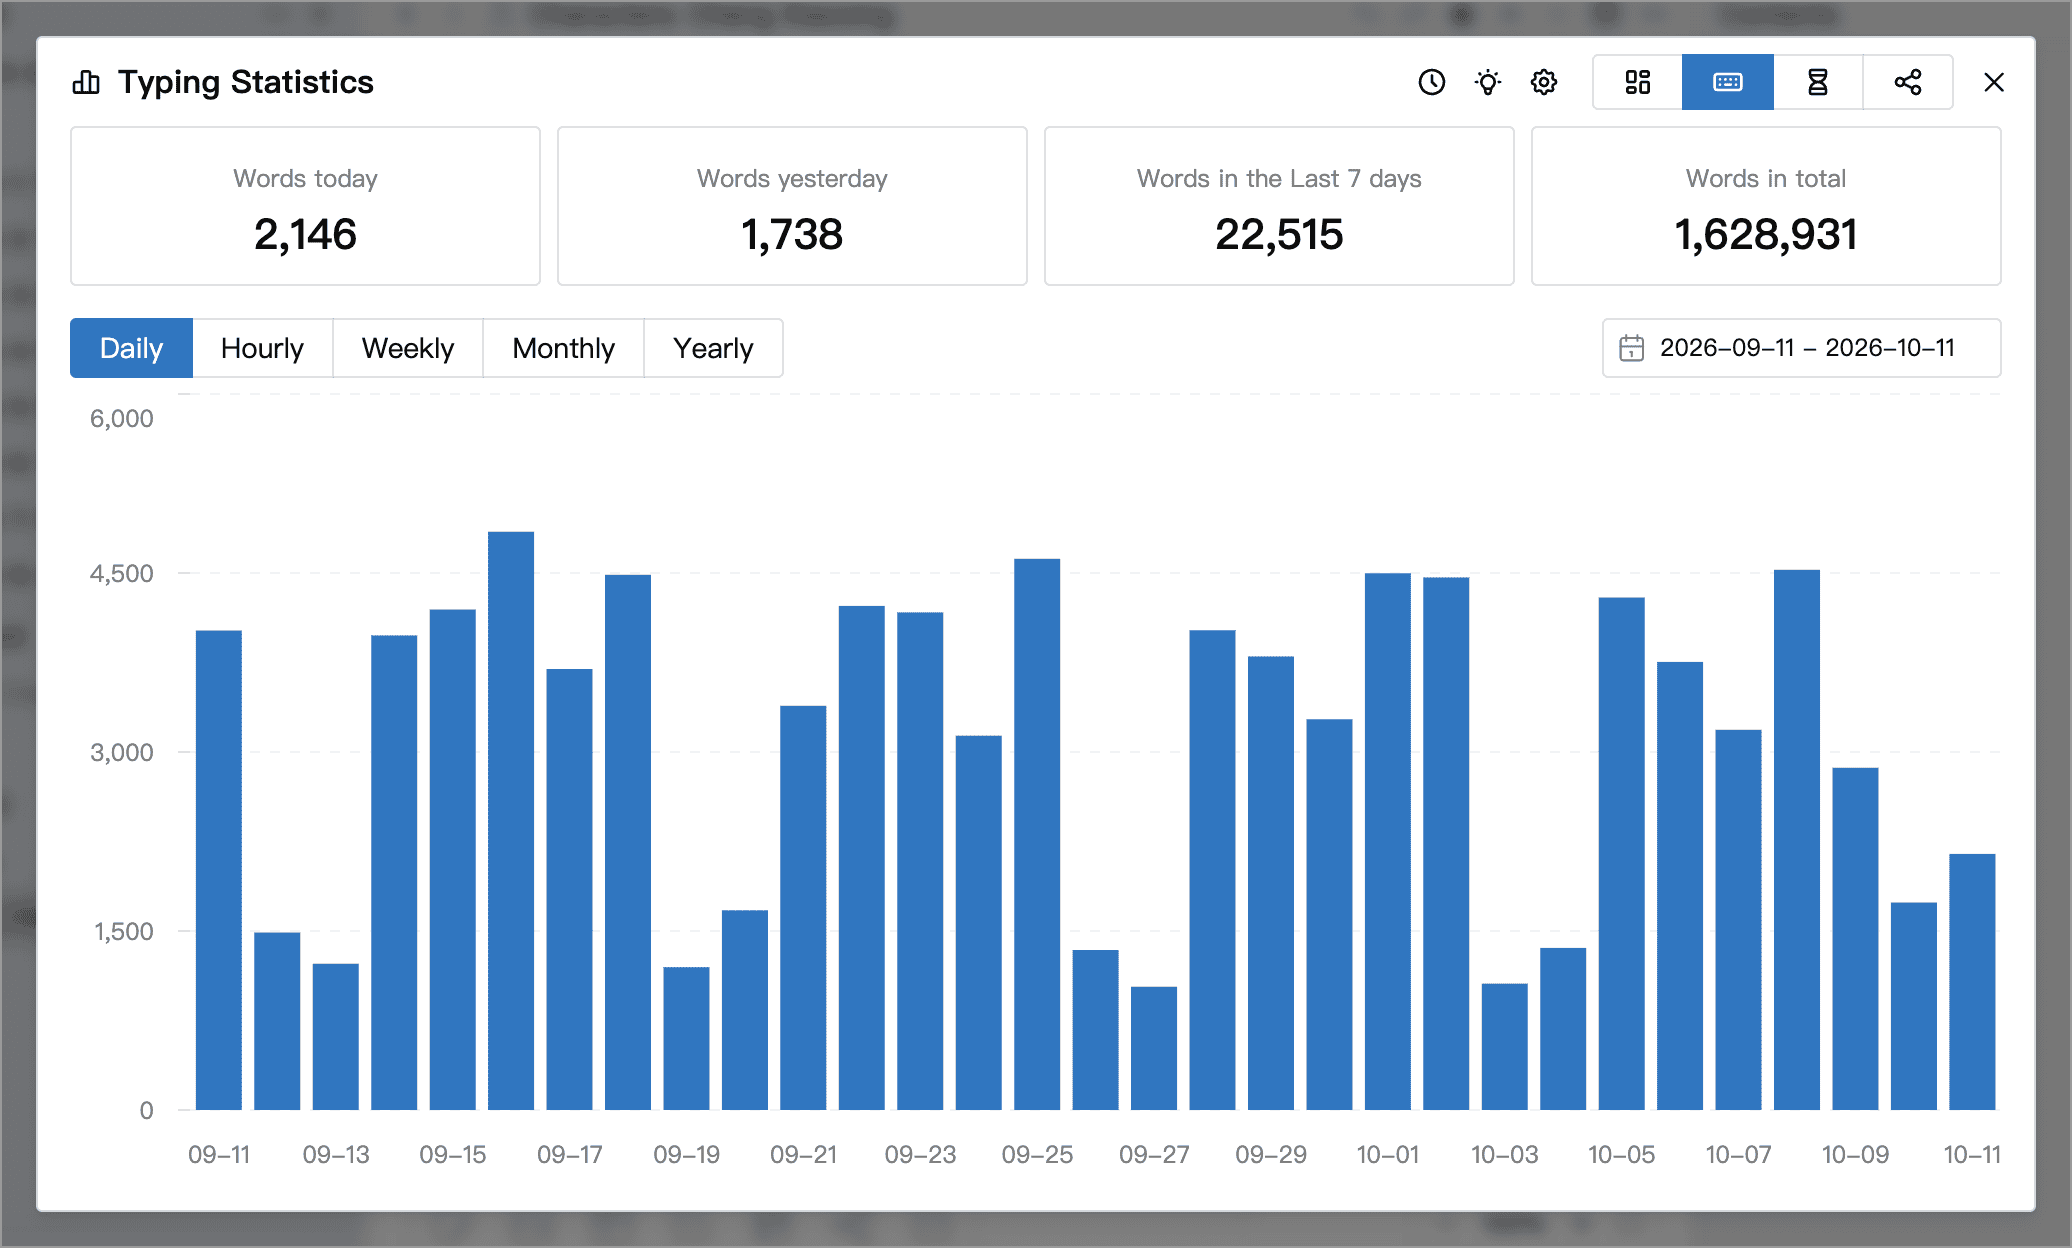
Task: Click the bar for 09-11
Action: point(219,870)
